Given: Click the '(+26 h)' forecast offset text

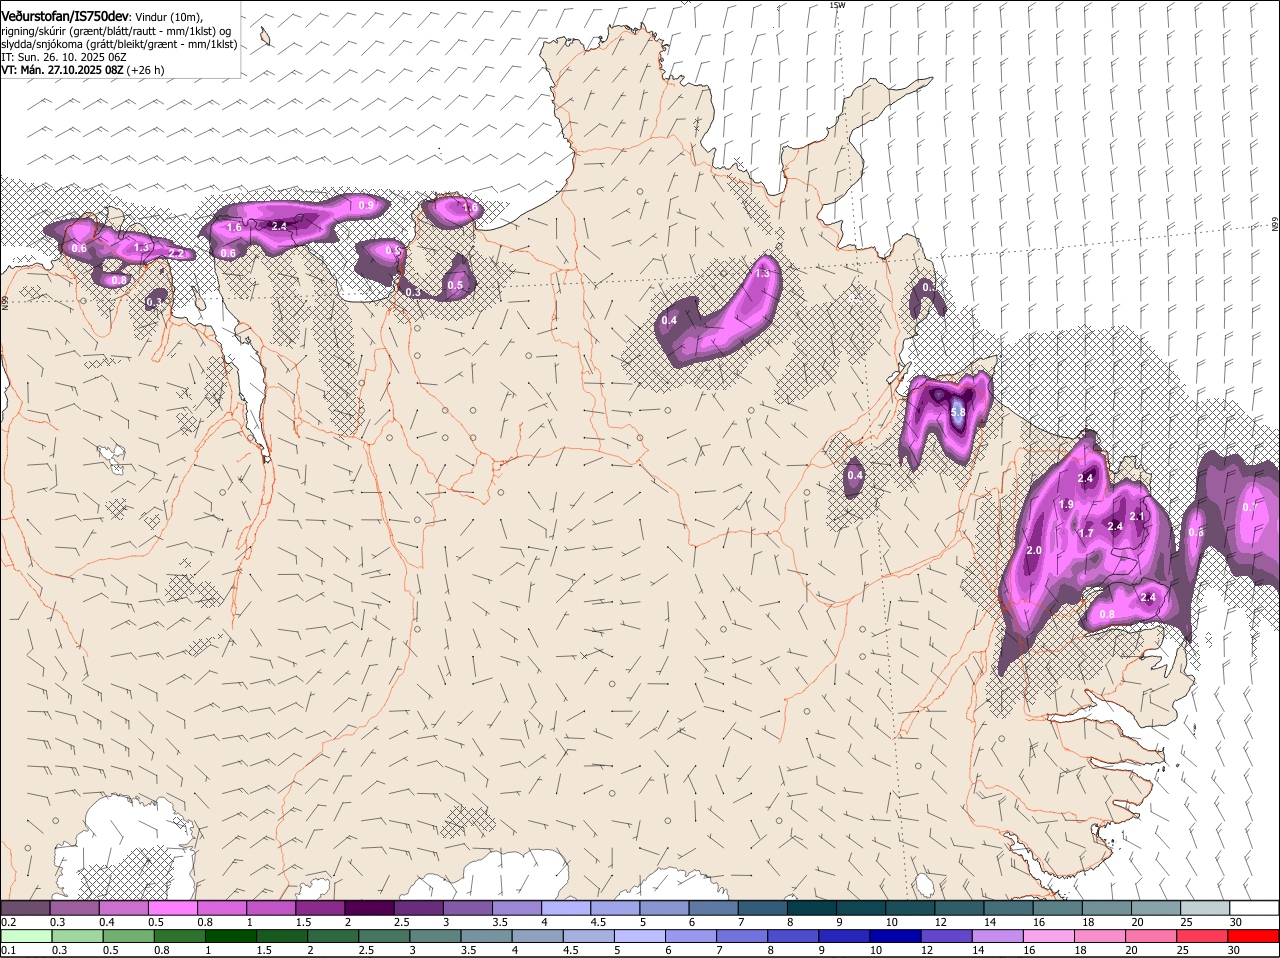Looking at the screenshot, I should coord(146,70).
